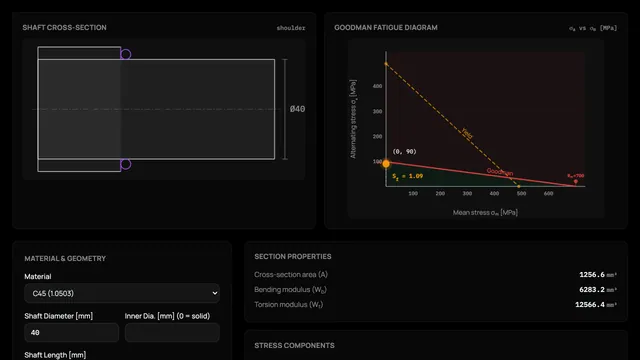Click the lower purple shoulder notch circle

(x=126, y=164)
